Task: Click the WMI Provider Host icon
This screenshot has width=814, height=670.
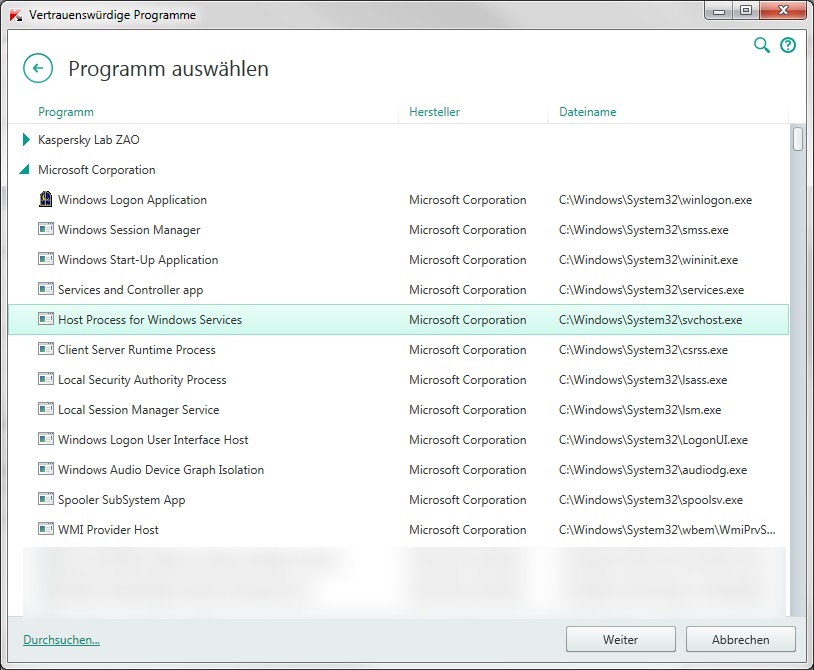Action: coord(46,529)
